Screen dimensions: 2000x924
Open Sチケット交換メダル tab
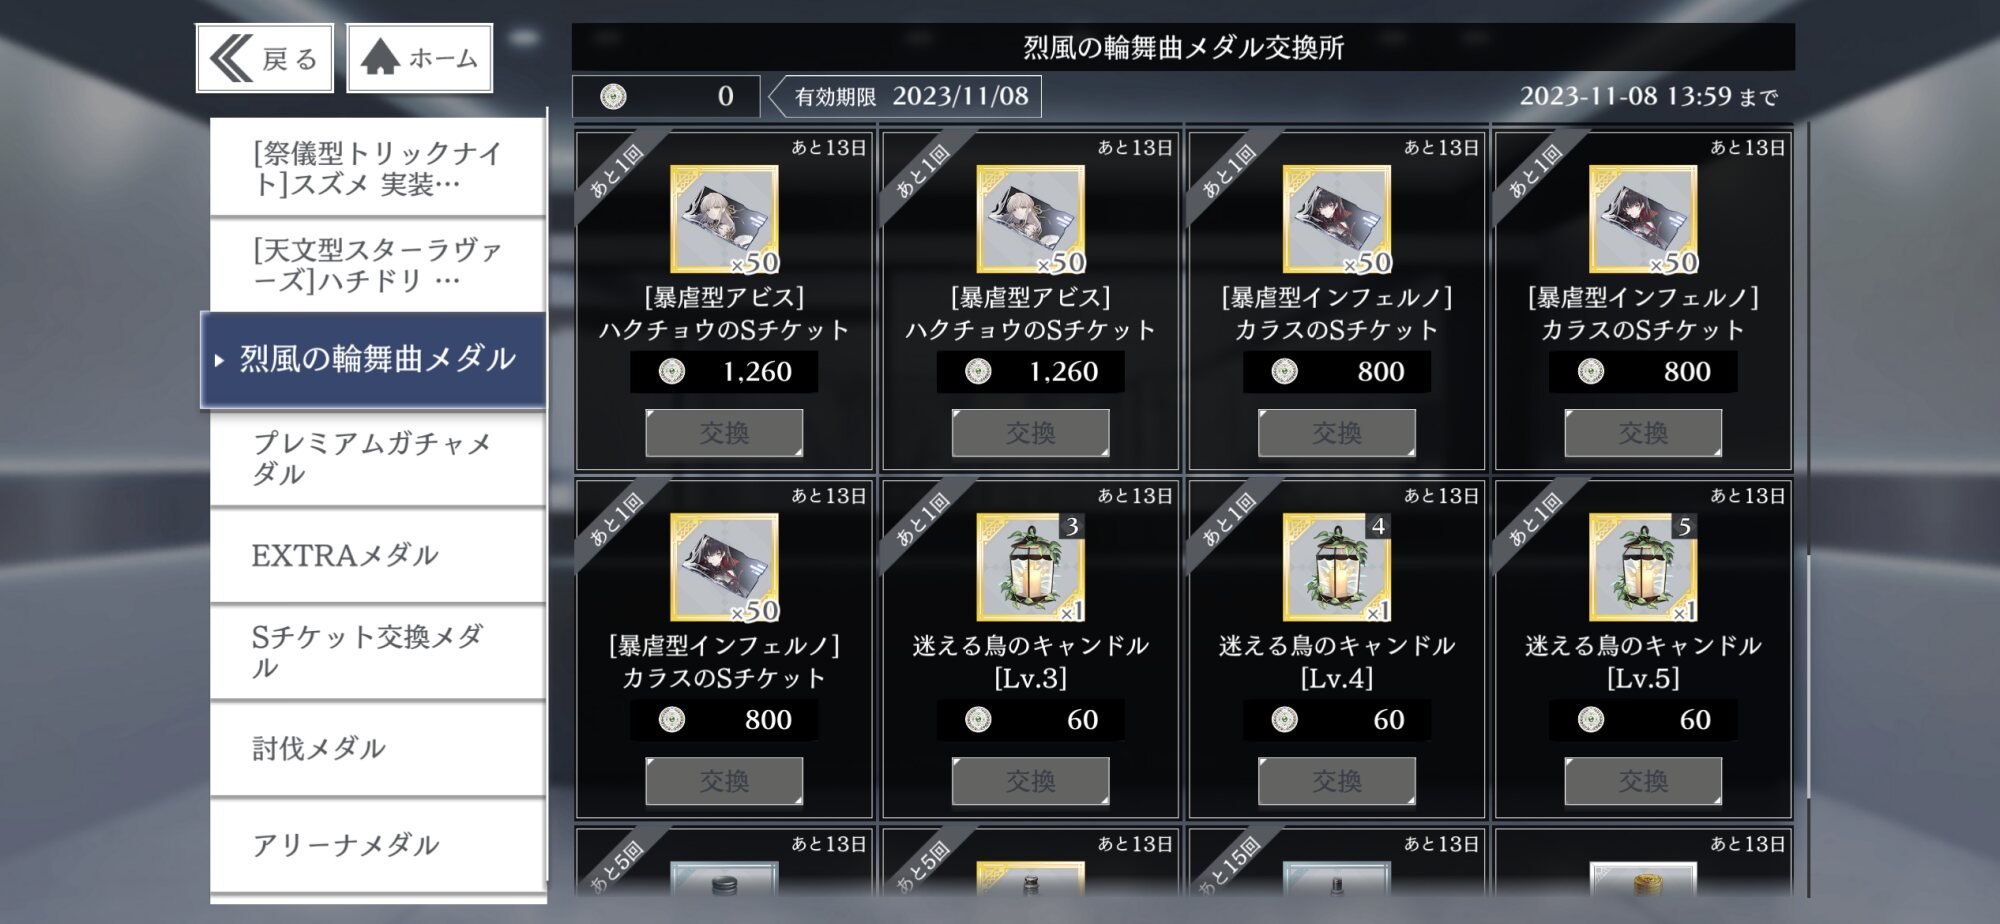tap(378, 652)
